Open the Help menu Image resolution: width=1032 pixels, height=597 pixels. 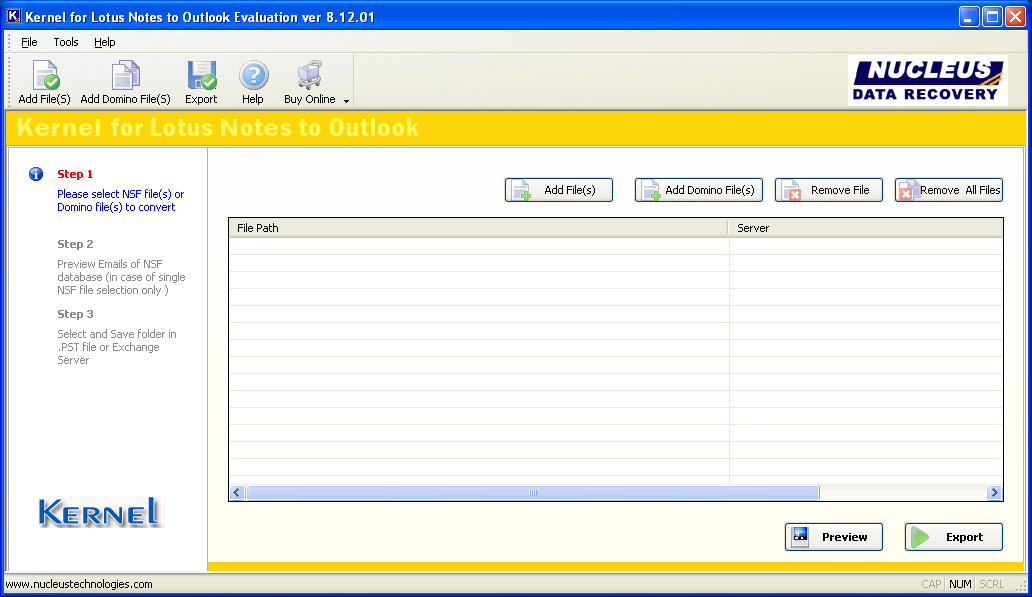click(105, 42)
